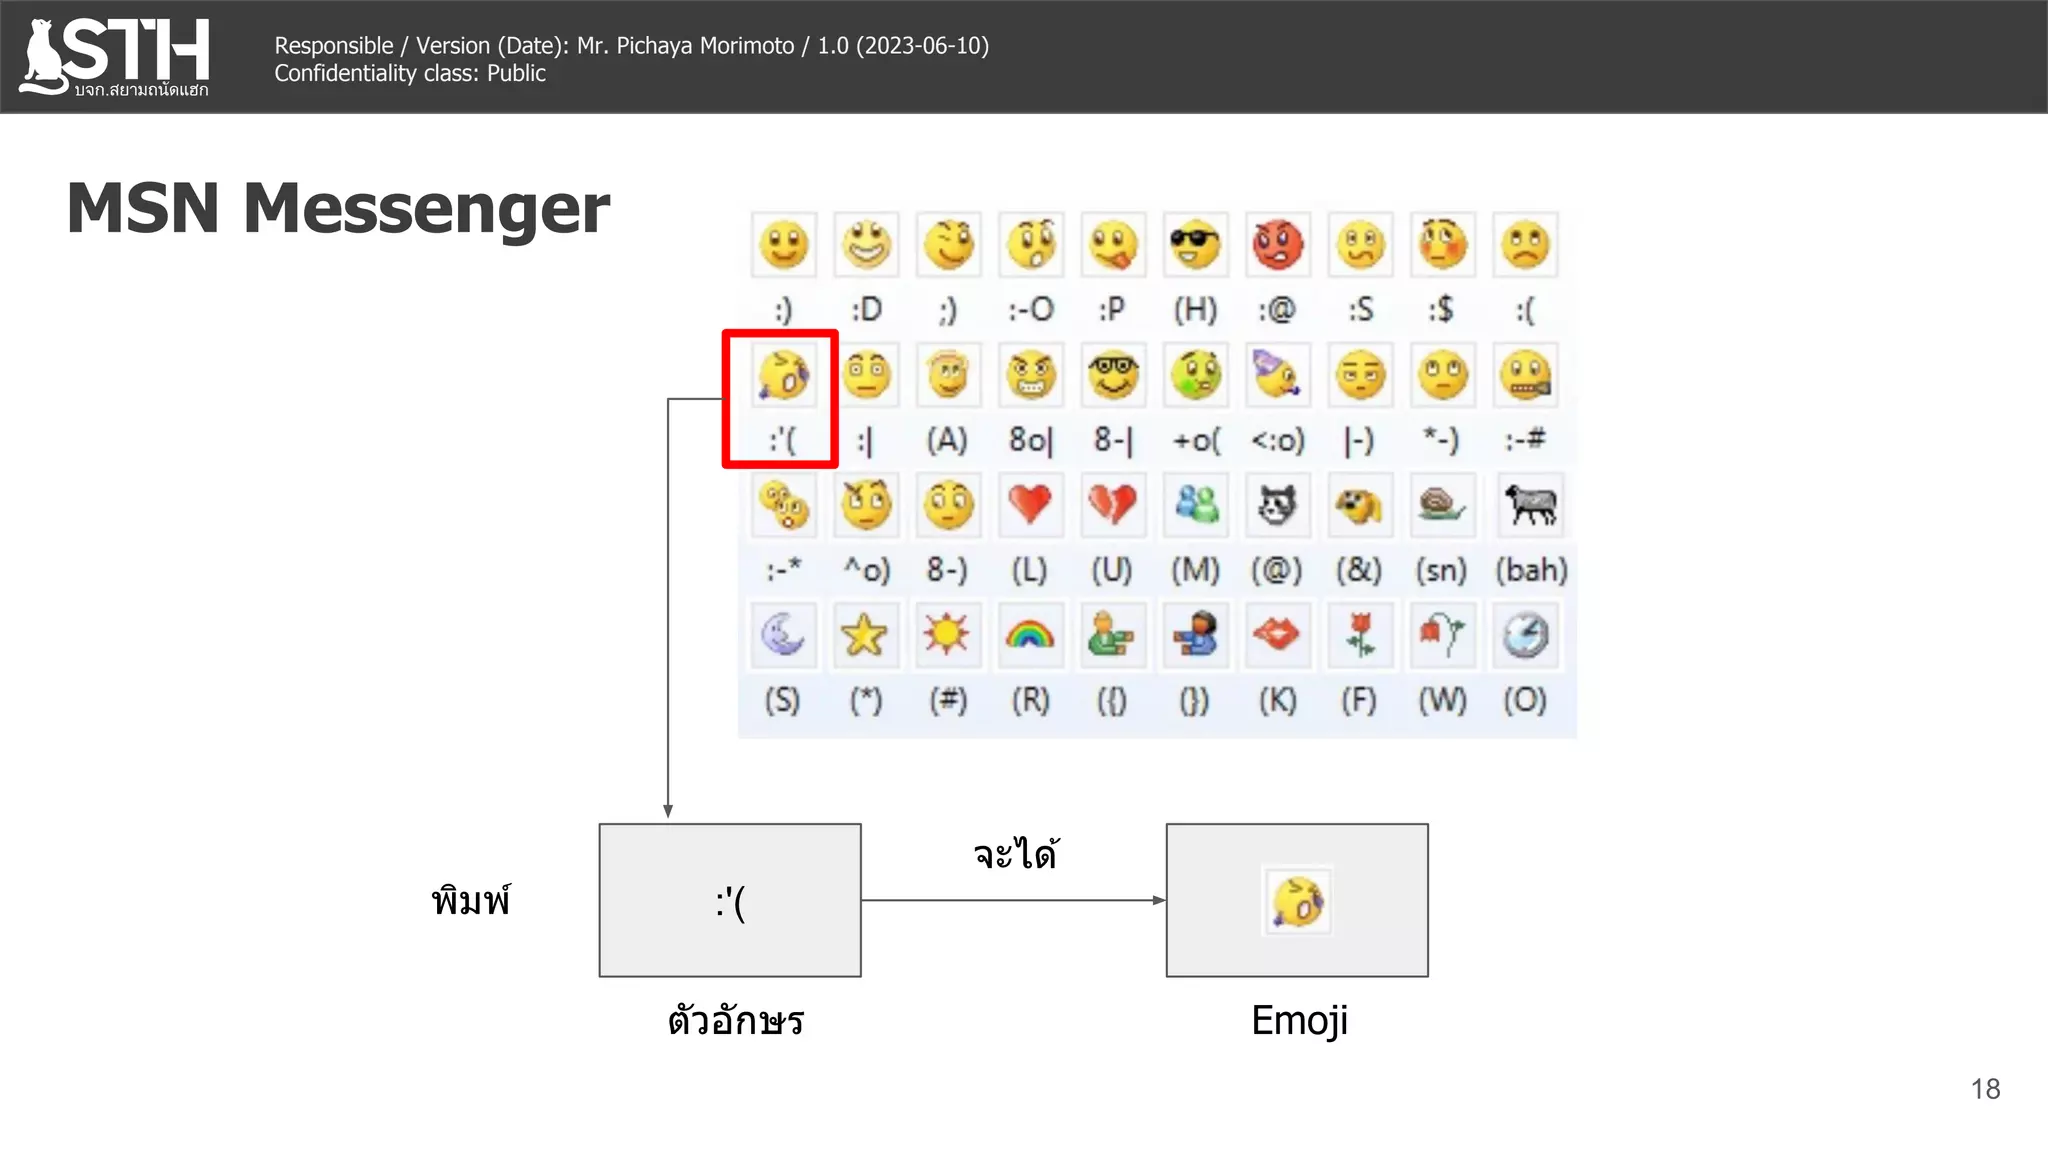Click the clock (O) emoticon
The height and width of the screenshot is (1152, 2048).
1525,635
